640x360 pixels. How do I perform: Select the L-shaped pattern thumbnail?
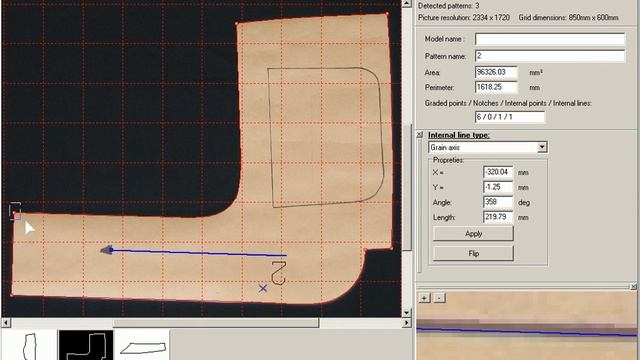86,345
